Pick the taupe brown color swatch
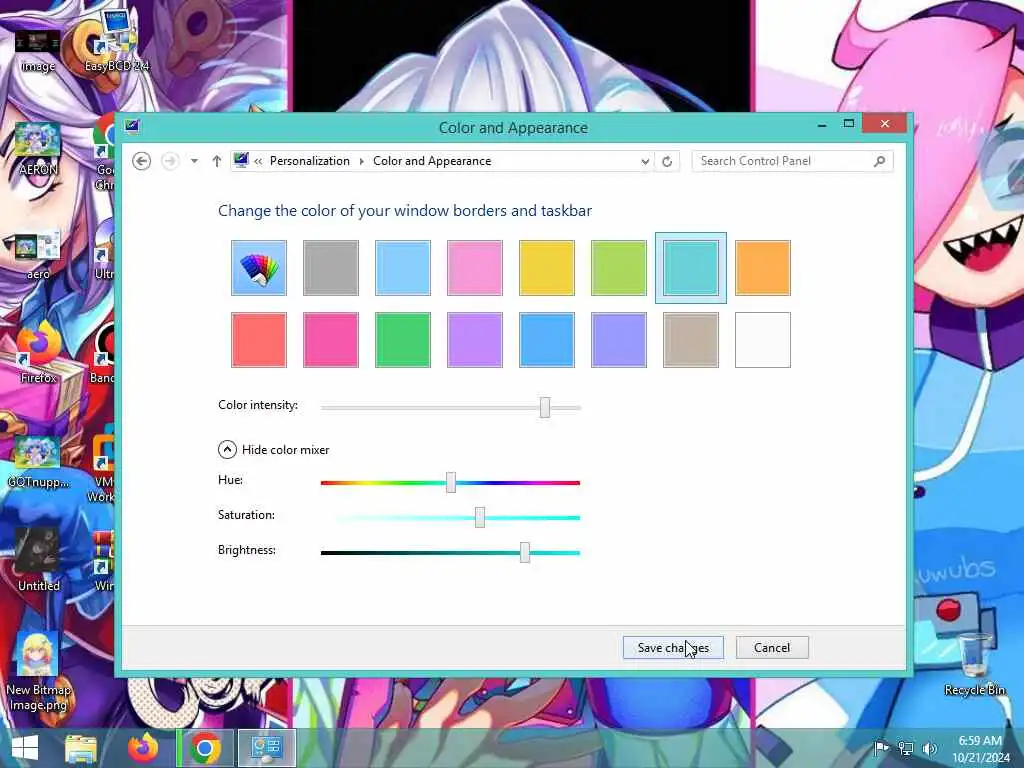 point(691,340)
